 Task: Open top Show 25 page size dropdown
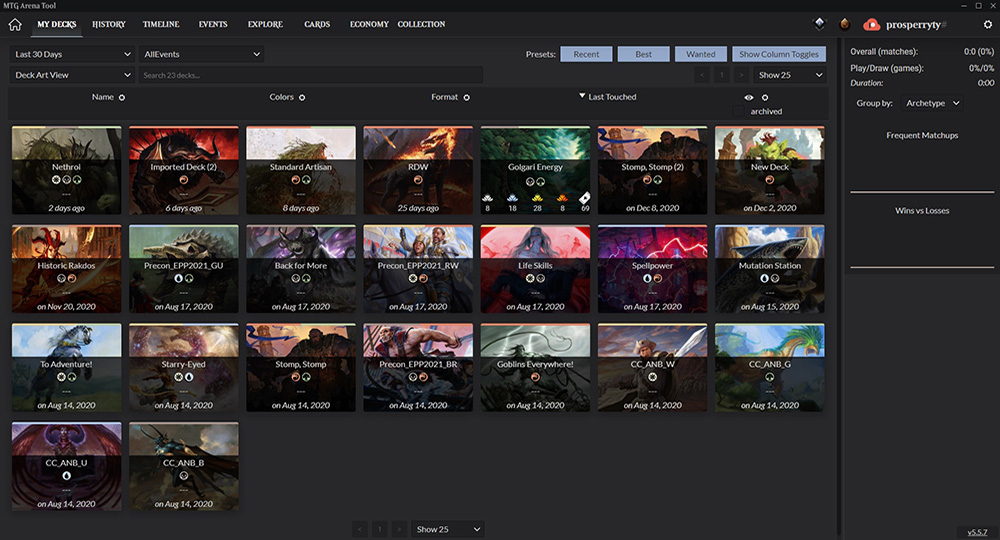[790, 75]
